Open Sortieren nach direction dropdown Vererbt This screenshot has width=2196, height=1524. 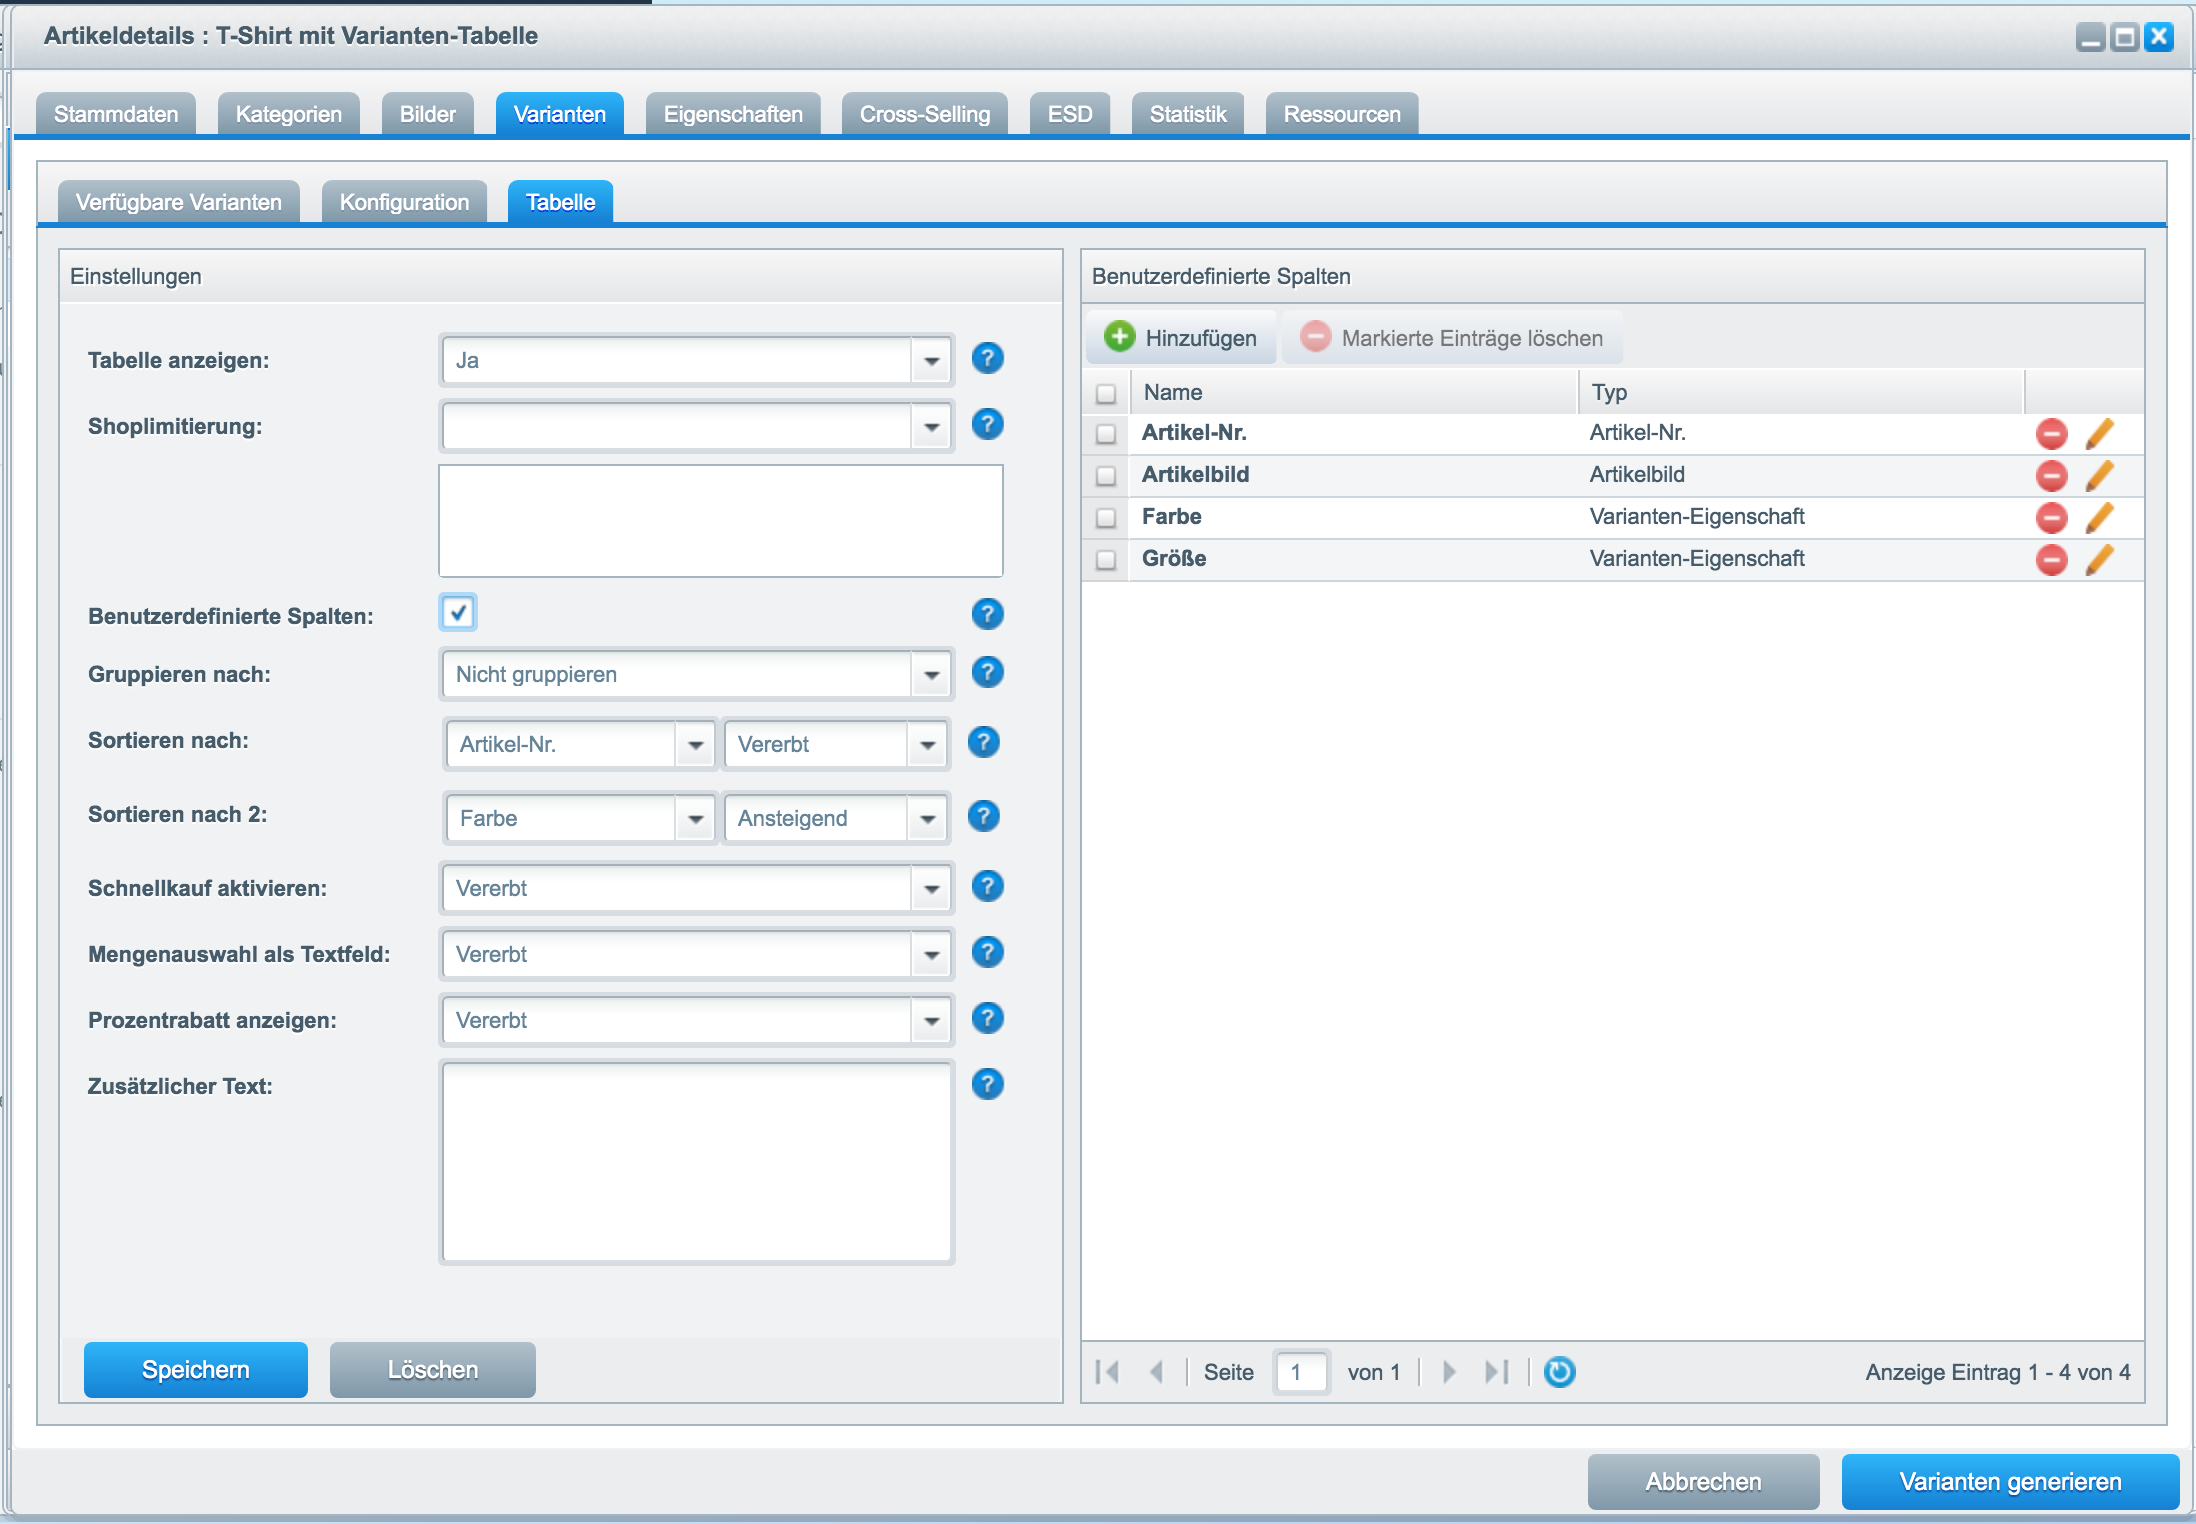927,745
